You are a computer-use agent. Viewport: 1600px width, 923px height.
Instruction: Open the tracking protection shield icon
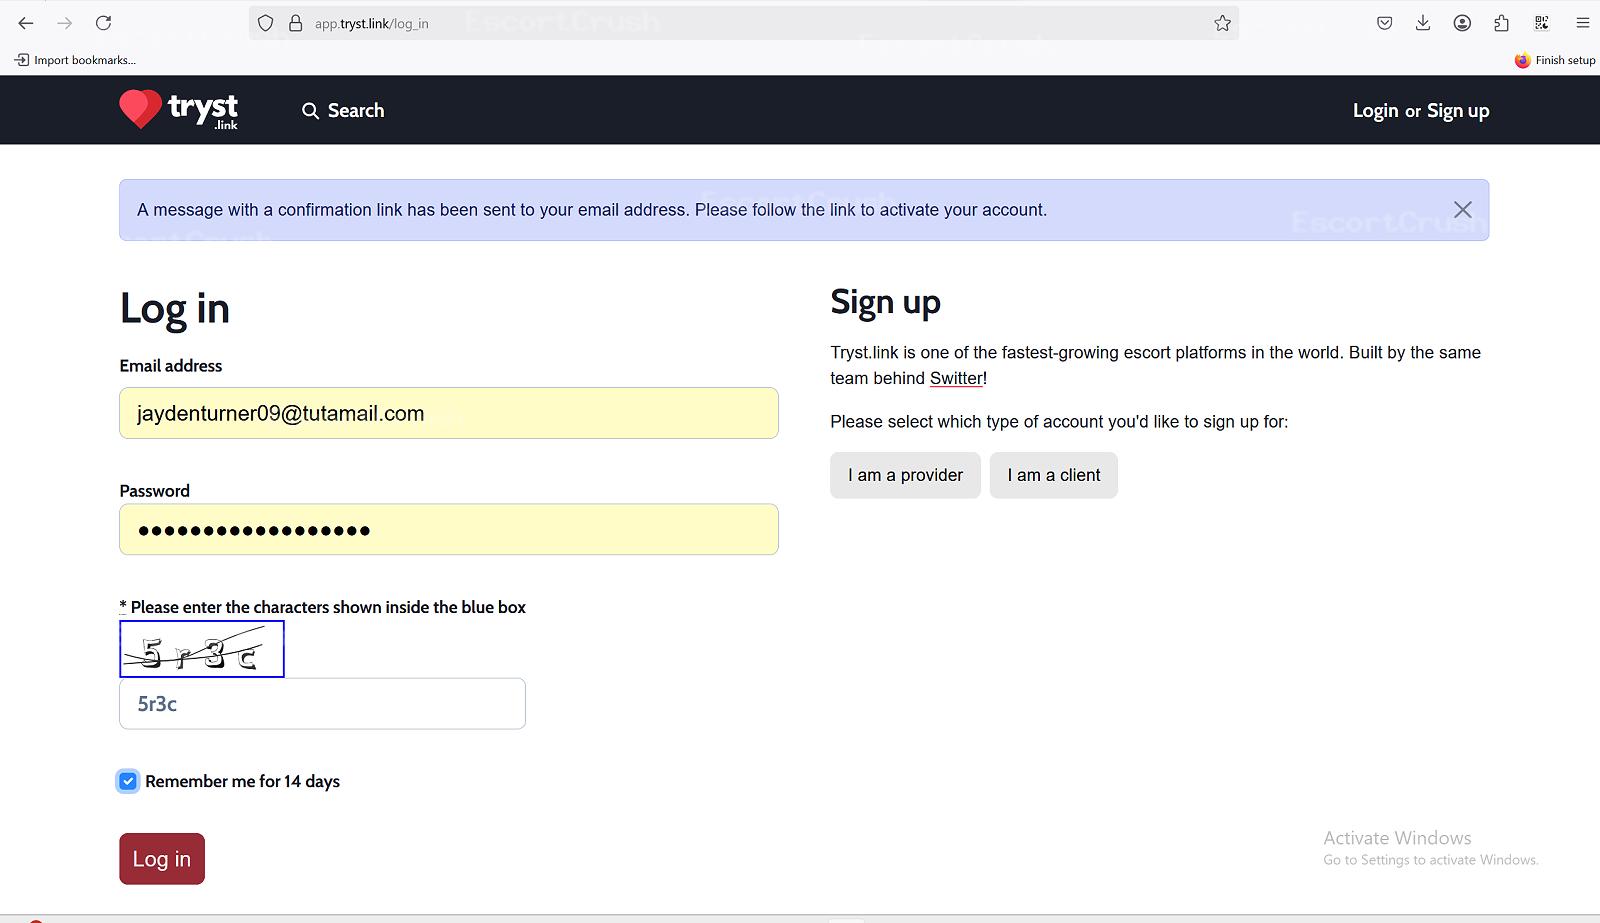click(265, 23)
